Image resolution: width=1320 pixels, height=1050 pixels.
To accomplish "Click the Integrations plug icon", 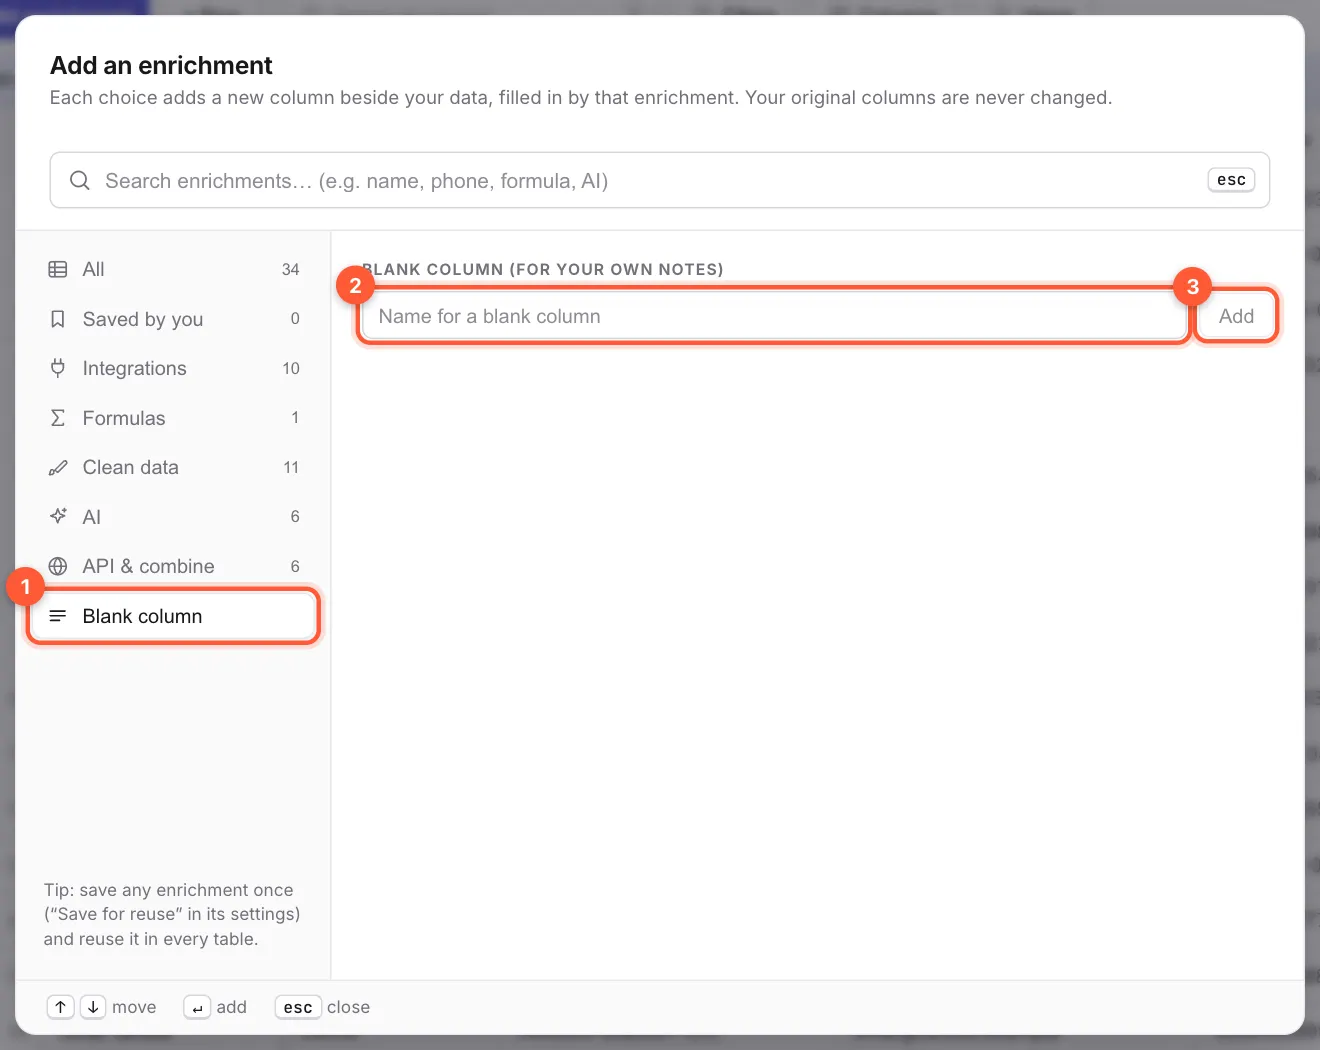I will [58, 368].
